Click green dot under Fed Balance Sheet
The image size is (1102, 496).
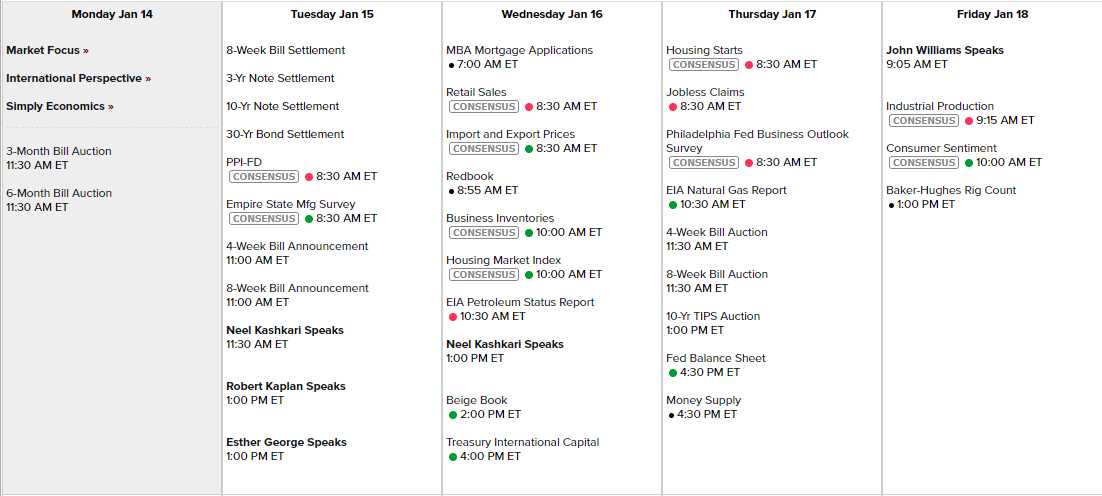pyautogui.click(x=672, y=372)
